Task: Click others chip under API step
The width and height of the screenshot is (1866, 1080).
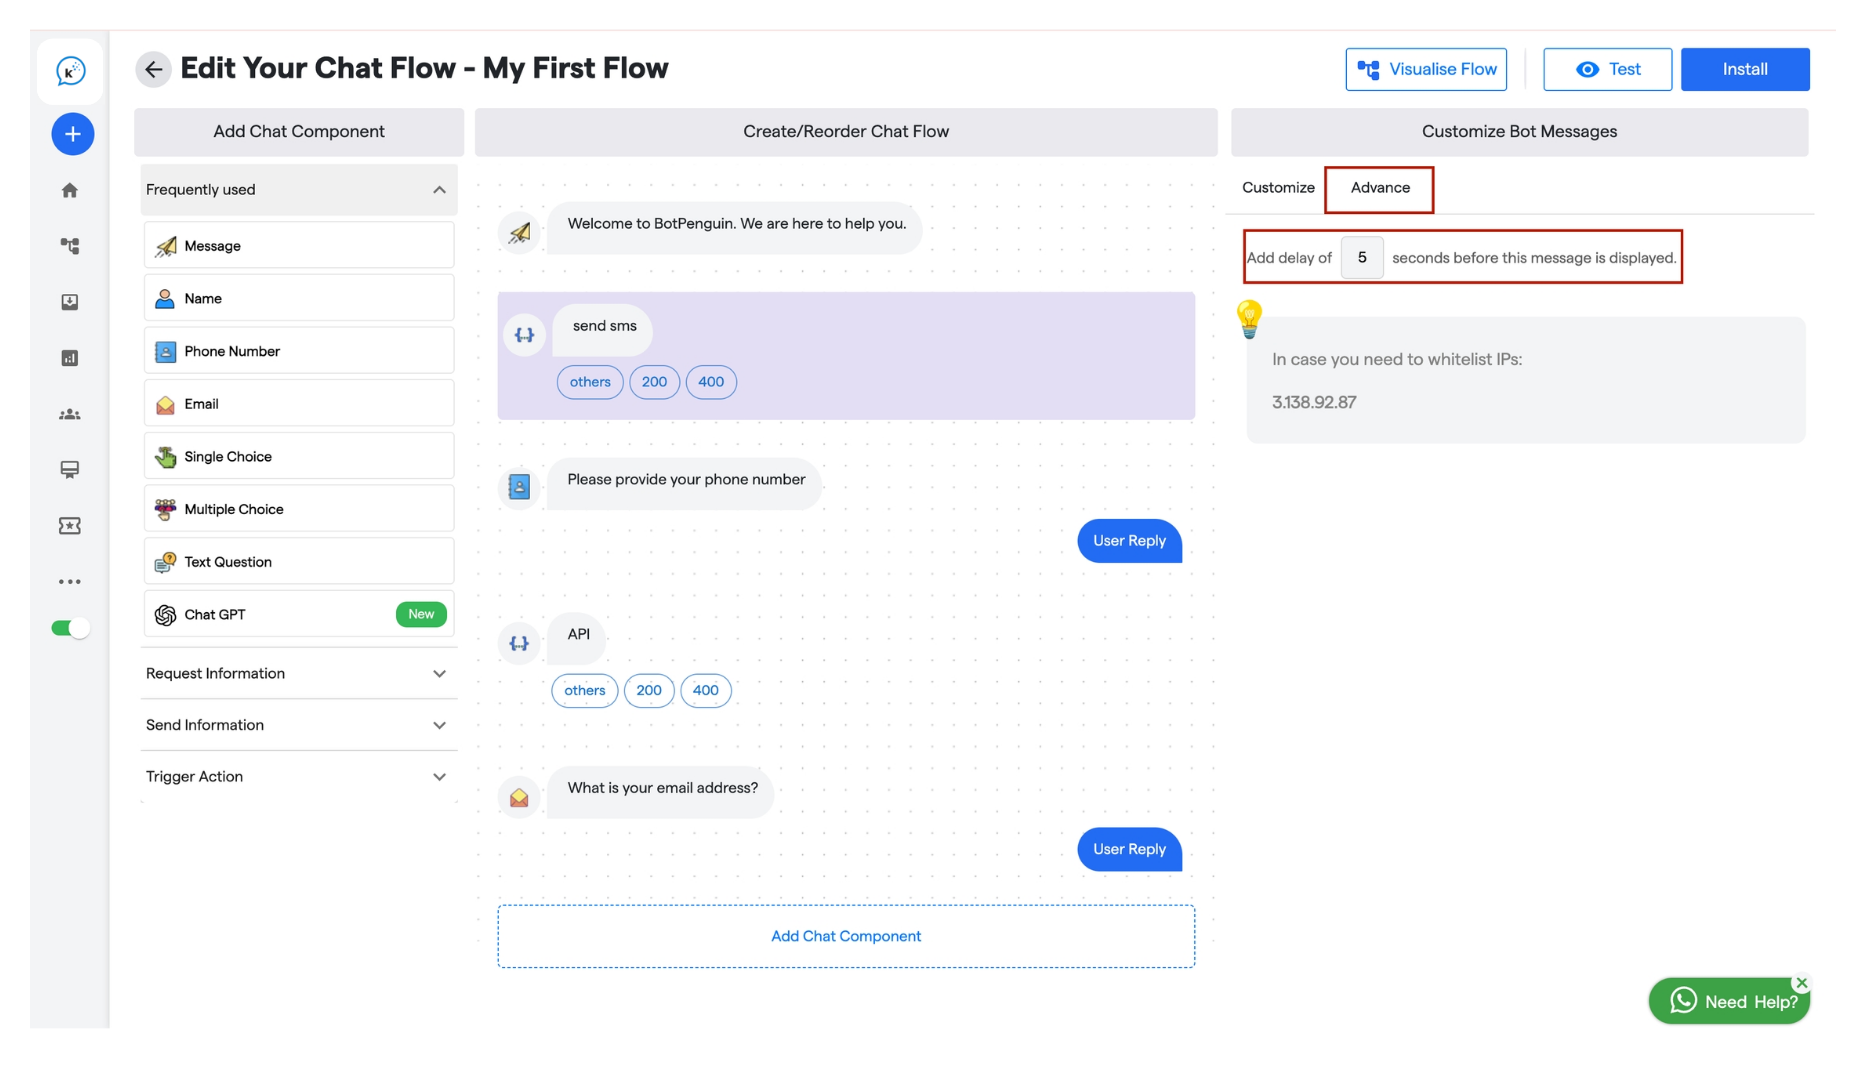Action: point(585,691)
